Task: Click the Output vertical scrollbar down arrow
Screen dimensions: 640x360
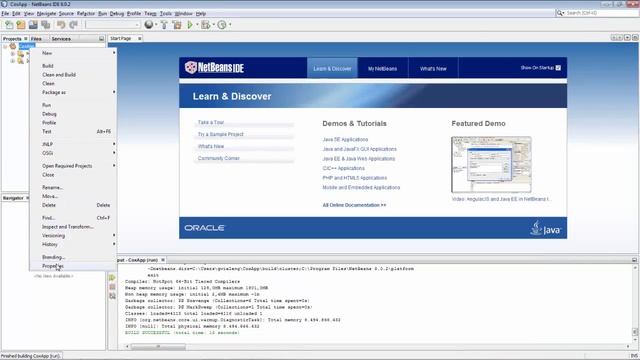Action: pos(635,340)
